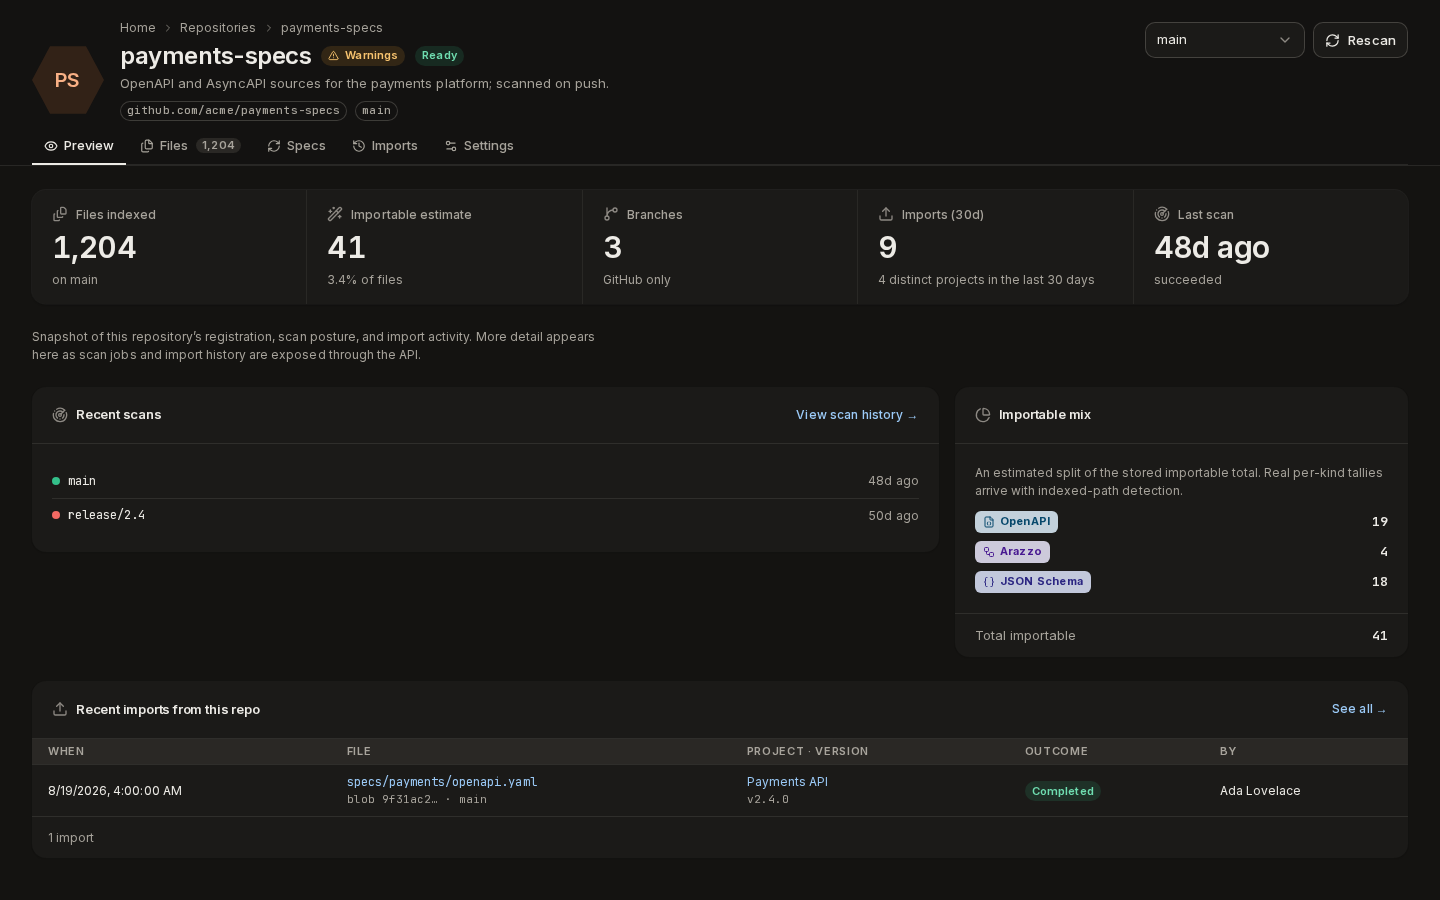Click the OpenAPI kind badge
Viewport: 1440px width, 900px height.
[x=1016, y=522]
